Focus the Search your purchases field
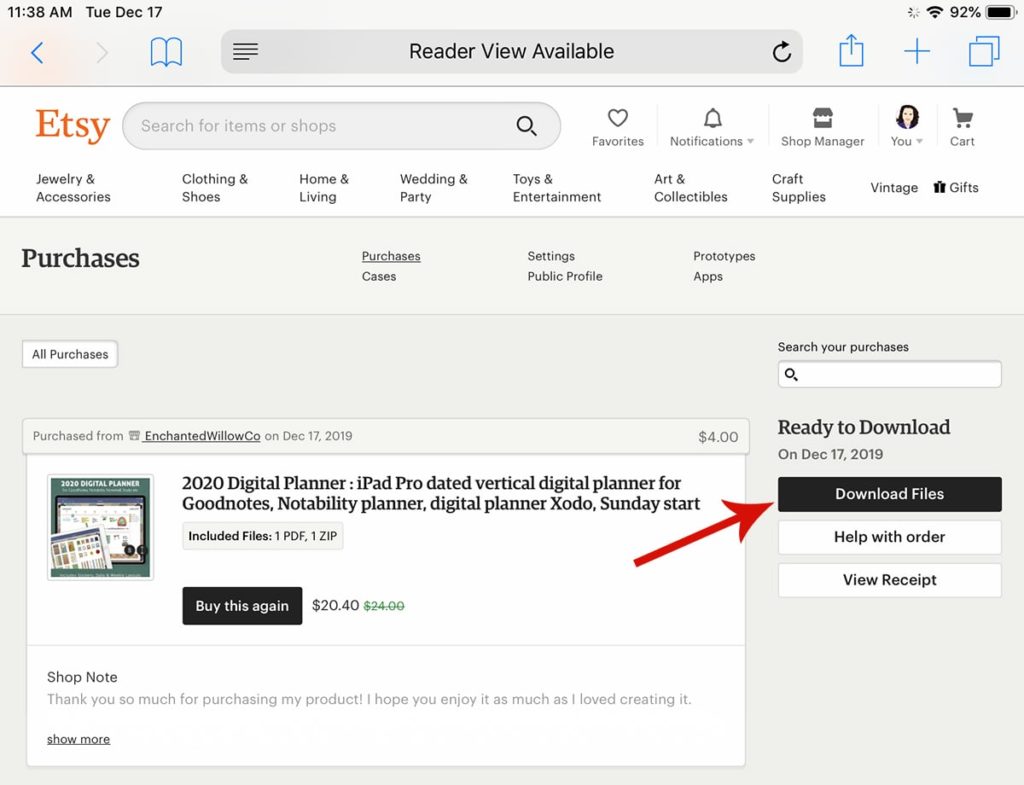Screen dimensions: 1024x785 [889, 374]
